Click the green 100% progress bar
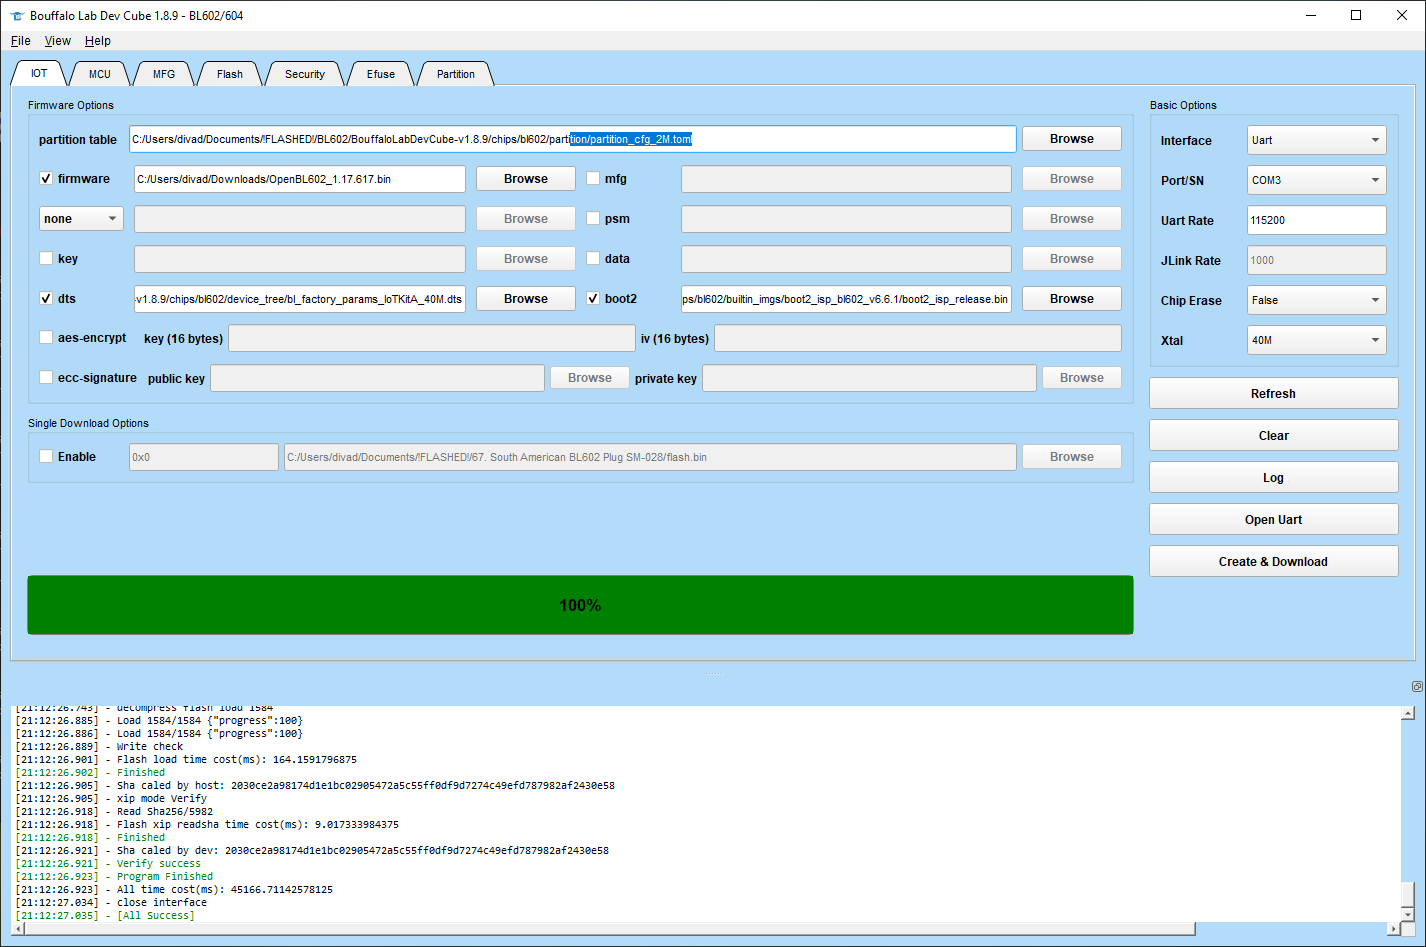 [x=580, y=605]
